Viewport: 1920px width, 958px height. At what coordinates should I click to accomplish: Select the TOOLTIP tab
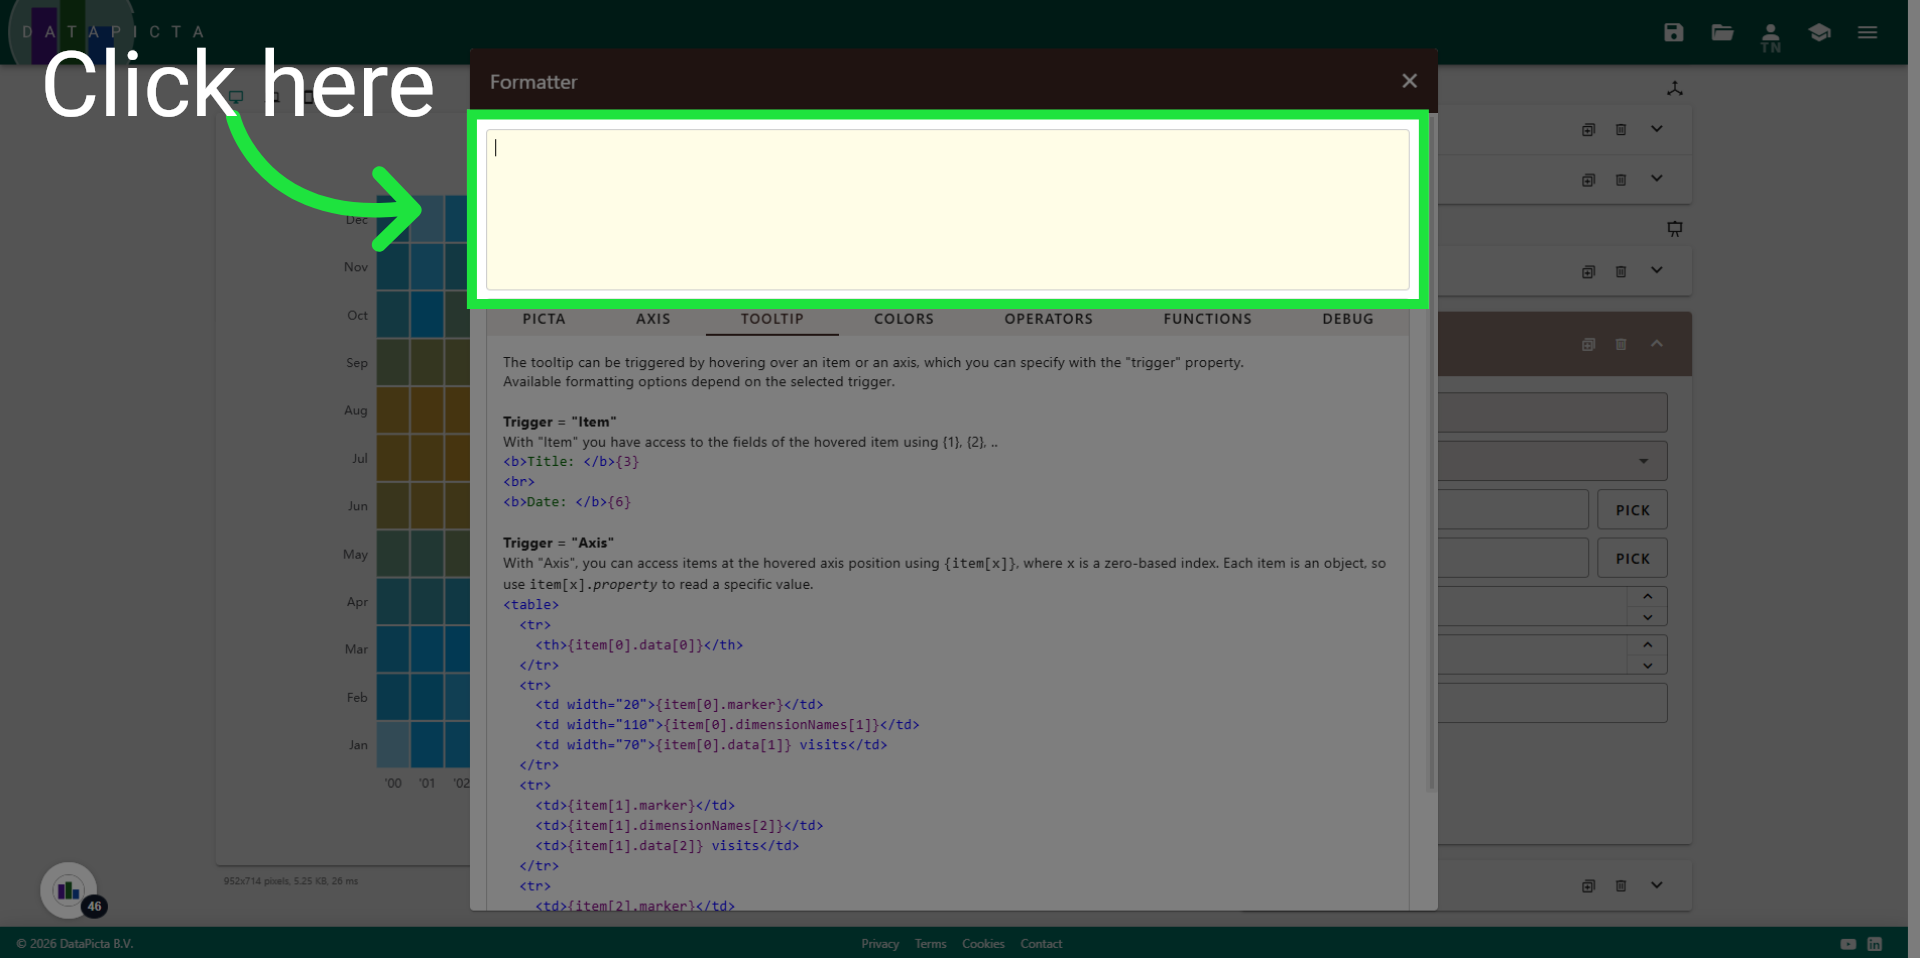[772, 319]
